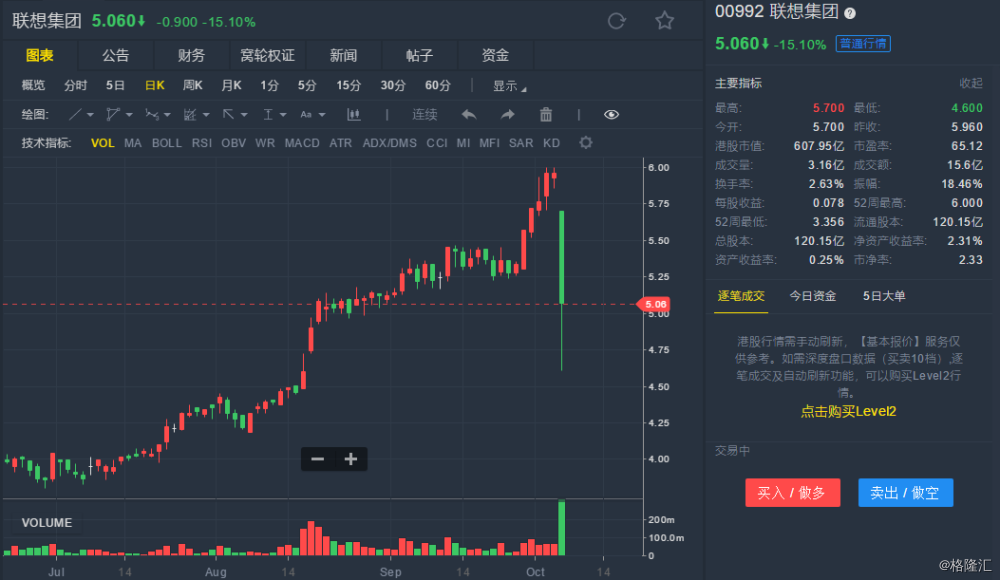Select the trend channel drawing tool
1000x580 pixels.
pos(190,115)
